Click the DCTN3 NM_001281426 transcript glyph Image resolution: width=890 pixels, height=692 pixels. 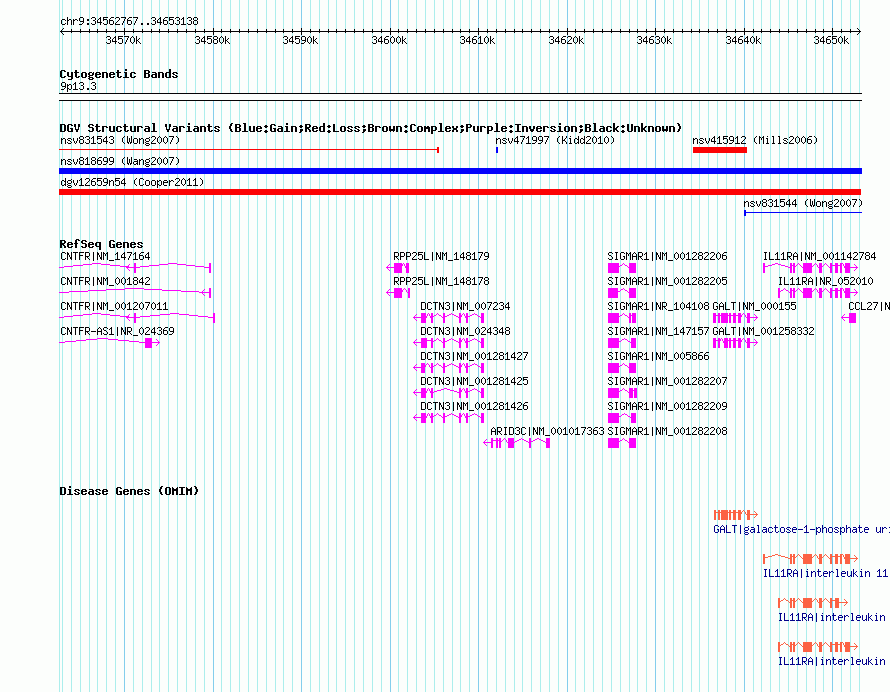(449, 418)
